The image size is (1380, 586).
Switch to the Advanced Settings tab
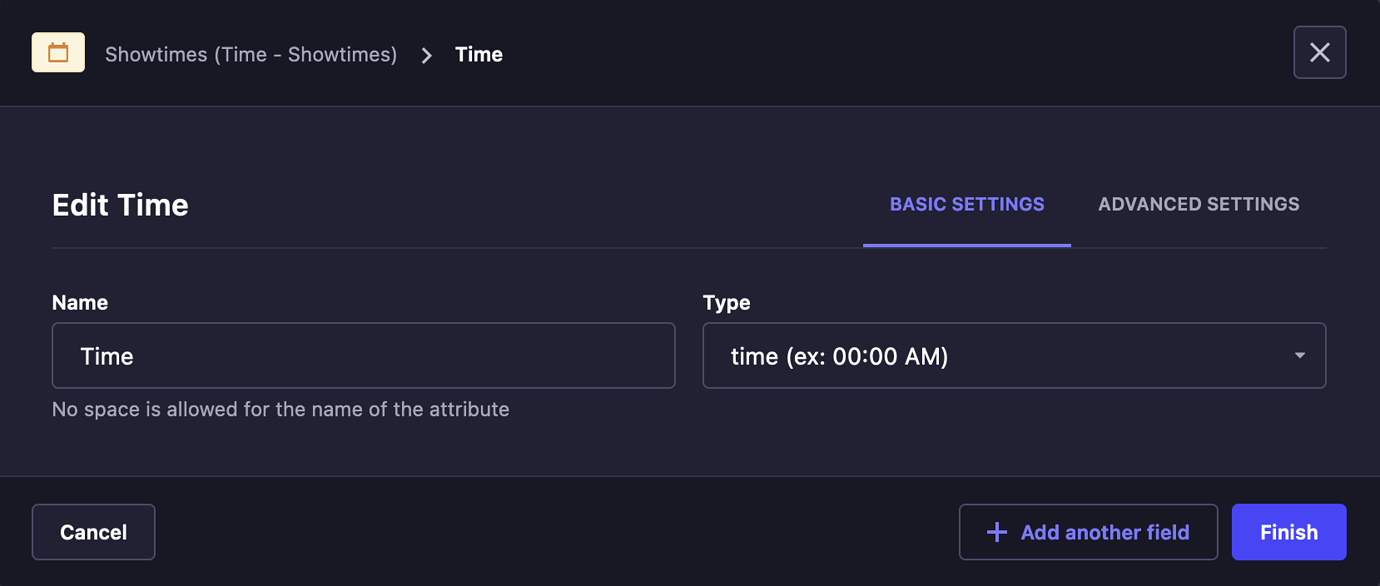1198,204
